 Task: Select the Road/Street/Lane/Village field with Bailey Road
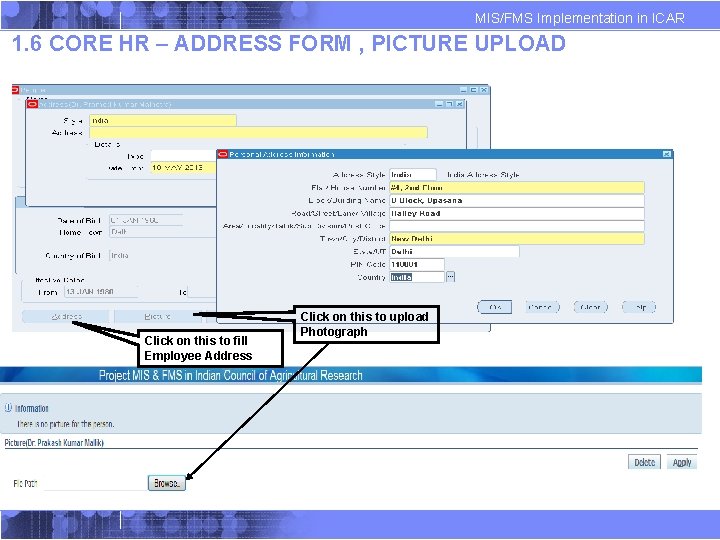[517, 213]
